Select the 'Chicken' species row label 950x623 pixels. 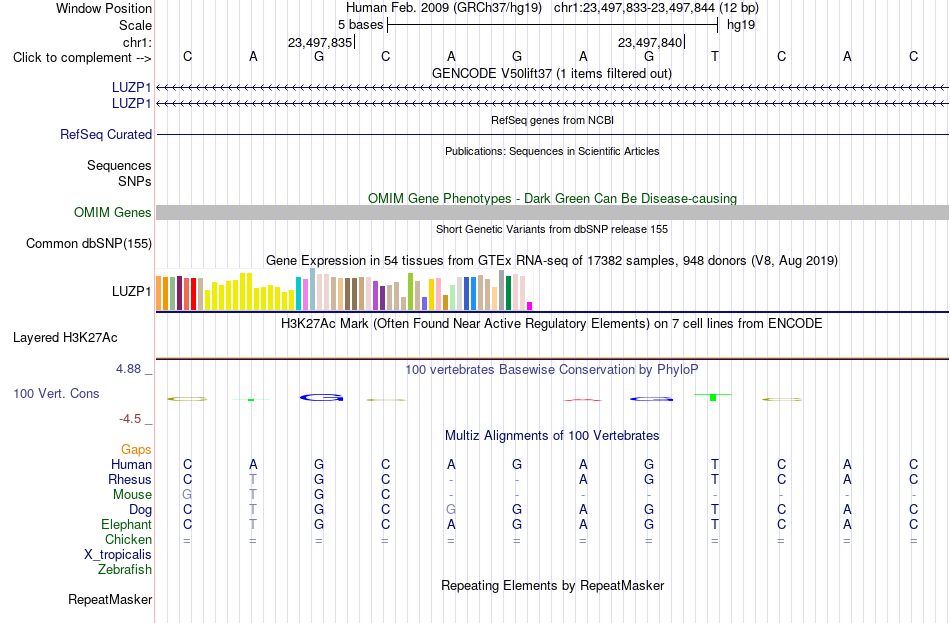[128, 539]
